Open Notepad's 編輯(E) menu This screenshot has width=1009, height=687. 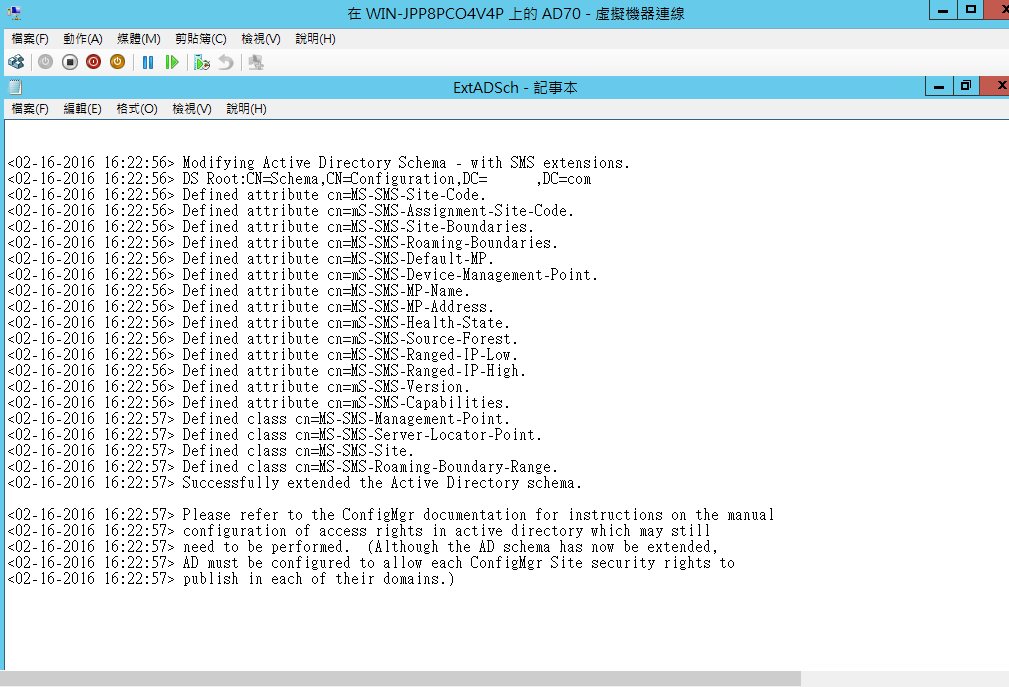click(82, 109)
